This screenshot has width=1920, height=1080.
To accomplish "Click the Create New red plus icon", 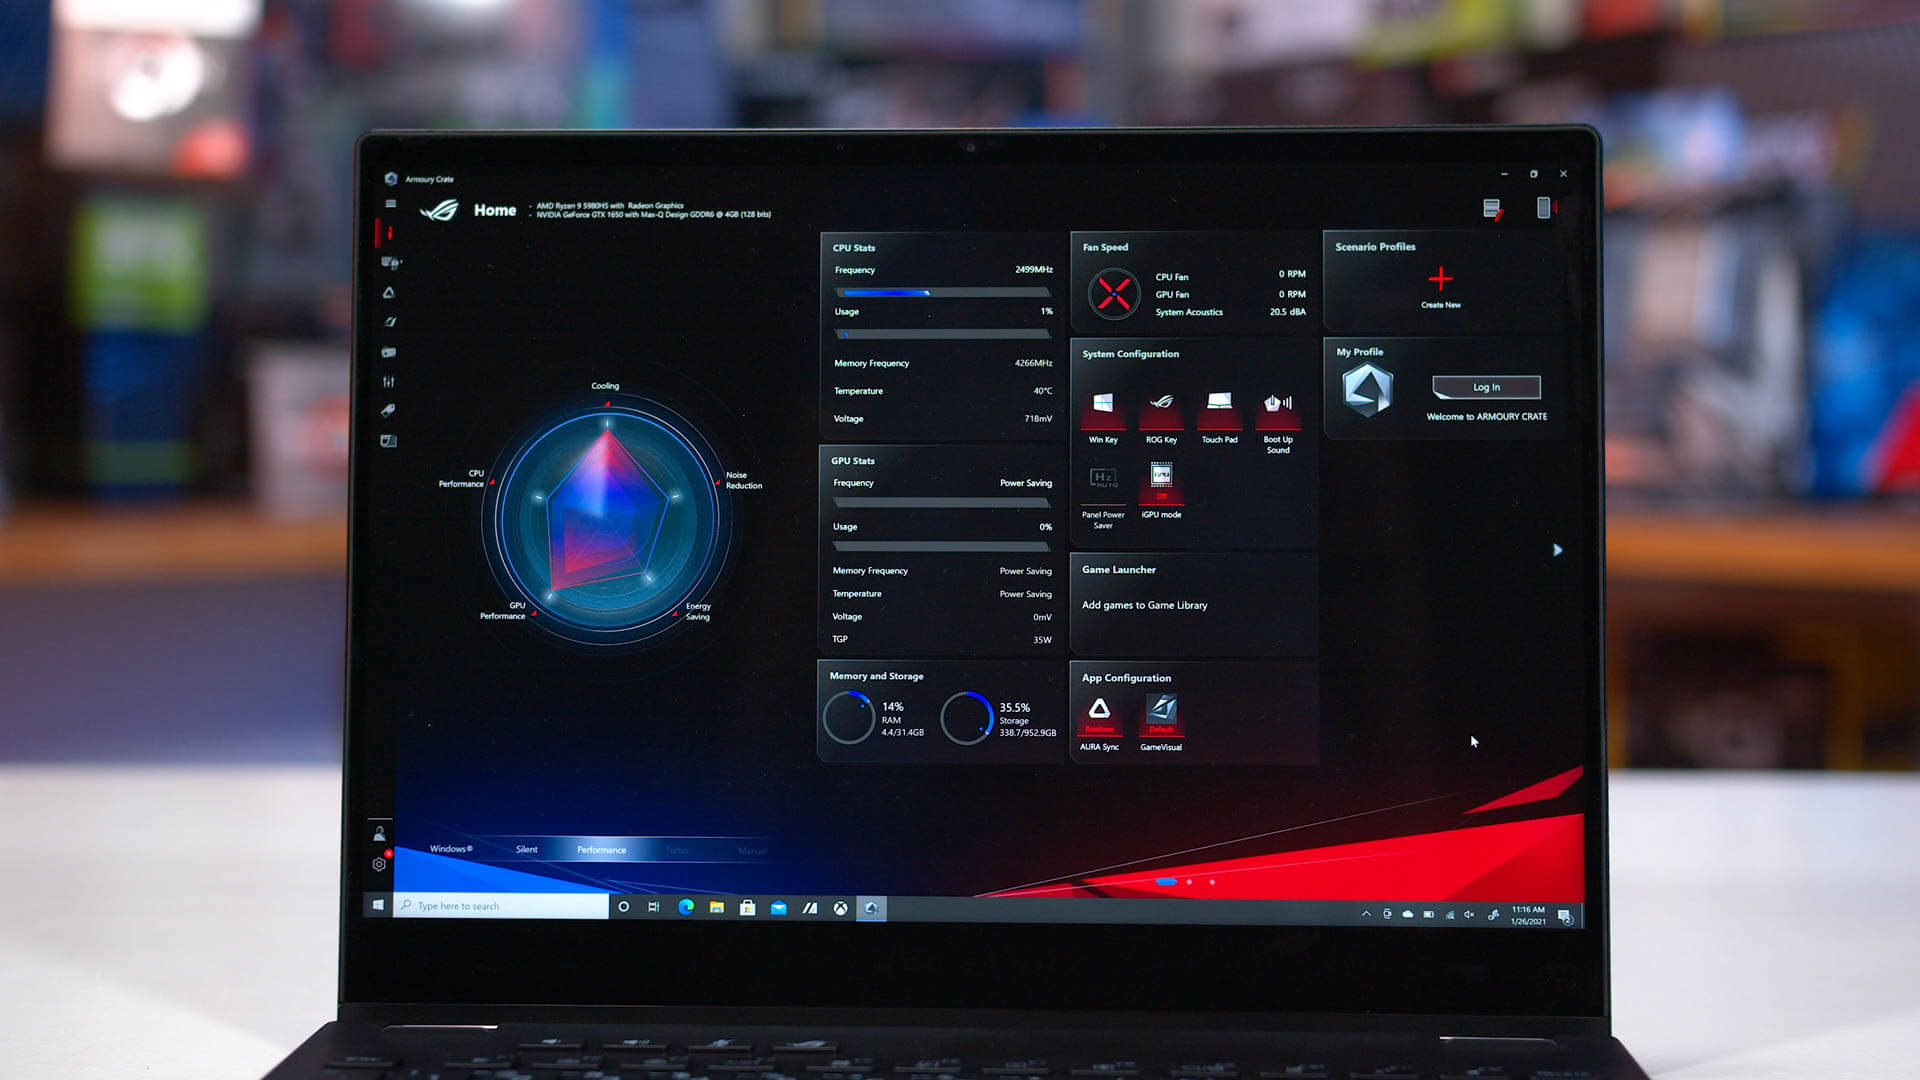I will pyautogui.click(x=1440, y=278).
